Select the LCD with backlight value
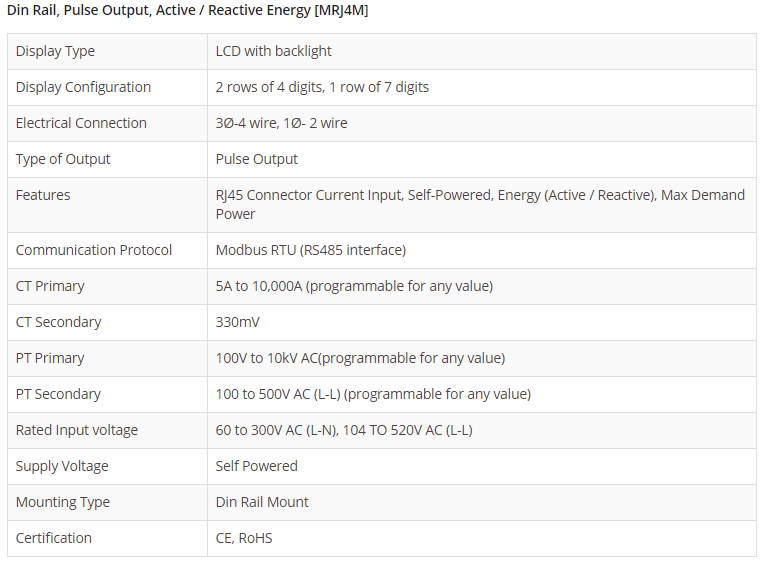 [x=274, y=51]
